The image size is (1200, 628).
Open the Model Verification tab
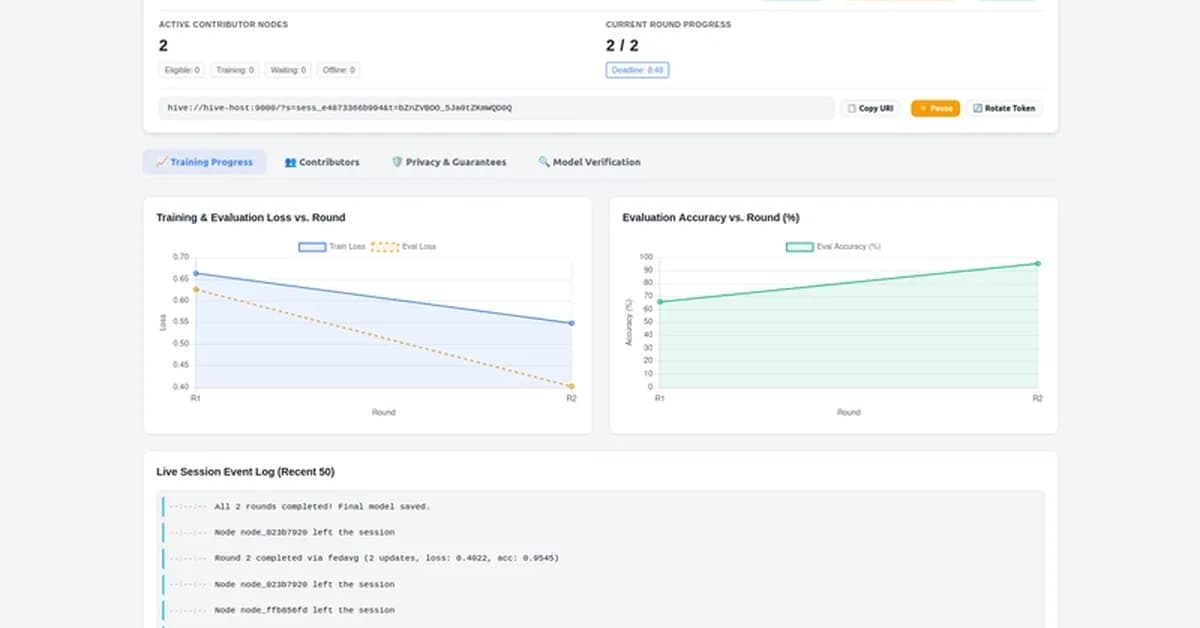[589, 162]
